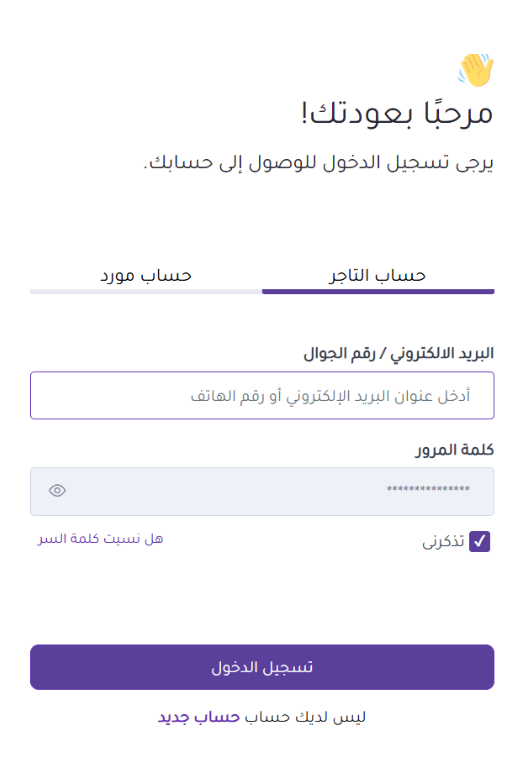The width and height of the screenshot is (528, 761).
Task: Click the البريد الالكتروني / رقم الجوال label
Action: 398,353
